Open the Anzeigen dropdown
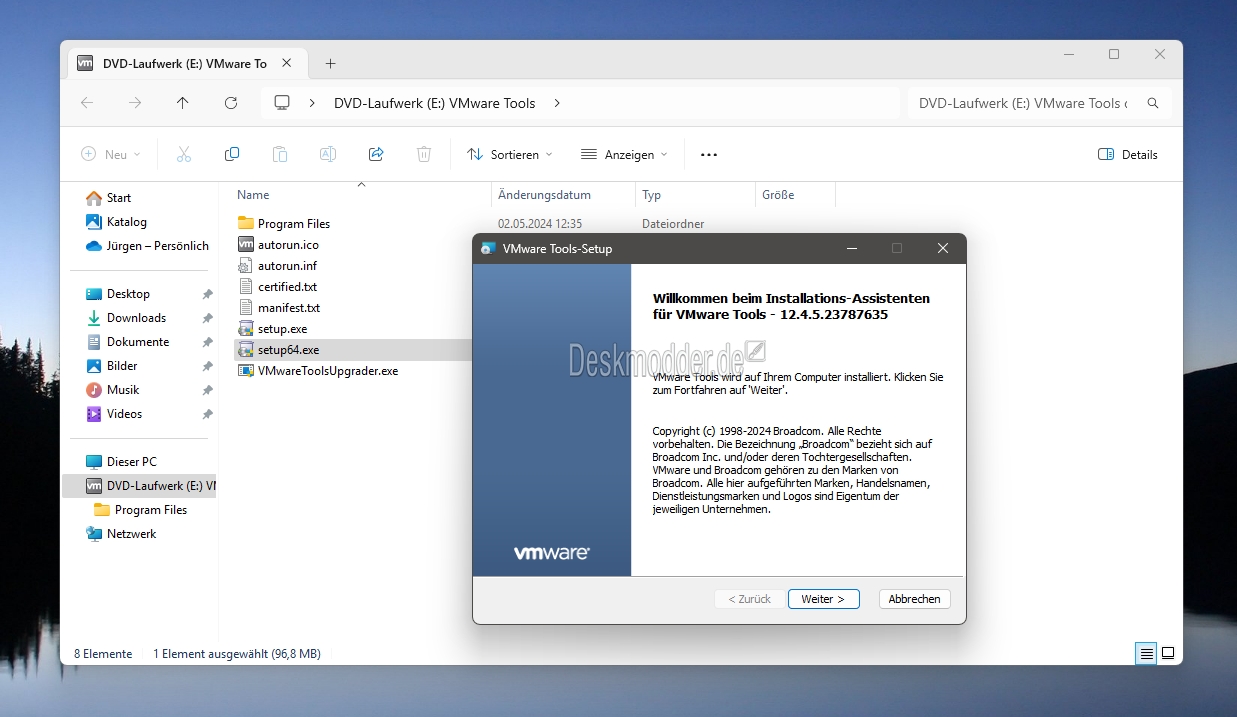1237x717 pixels. 624,154
